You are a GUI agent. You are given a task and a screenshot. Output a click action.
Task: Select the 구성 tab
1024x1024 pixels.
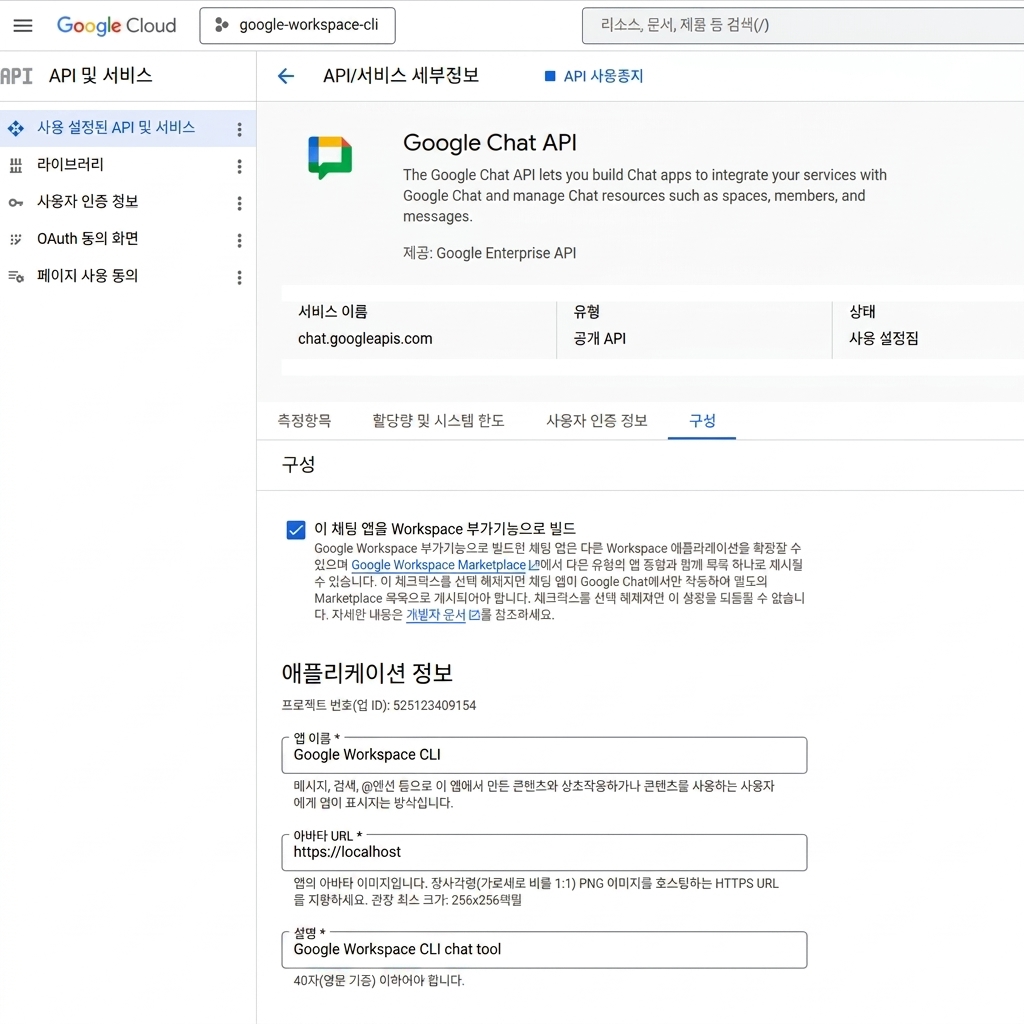pyautogui.click(x=702, y=421)
